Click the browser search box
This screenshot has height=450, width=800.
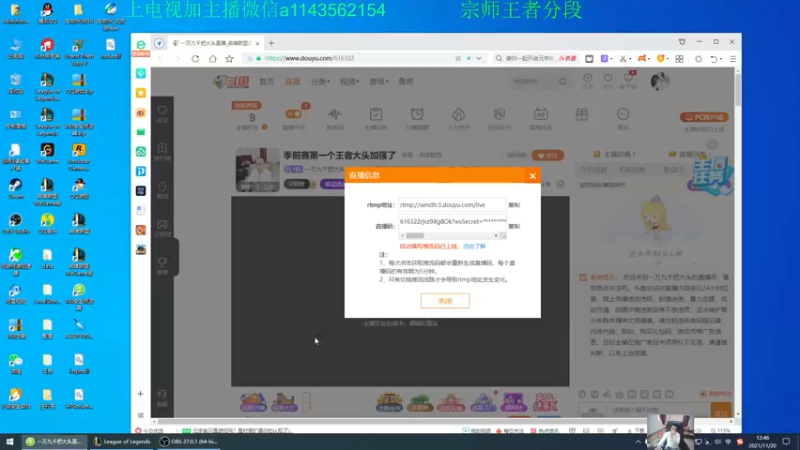click(531, 59)
